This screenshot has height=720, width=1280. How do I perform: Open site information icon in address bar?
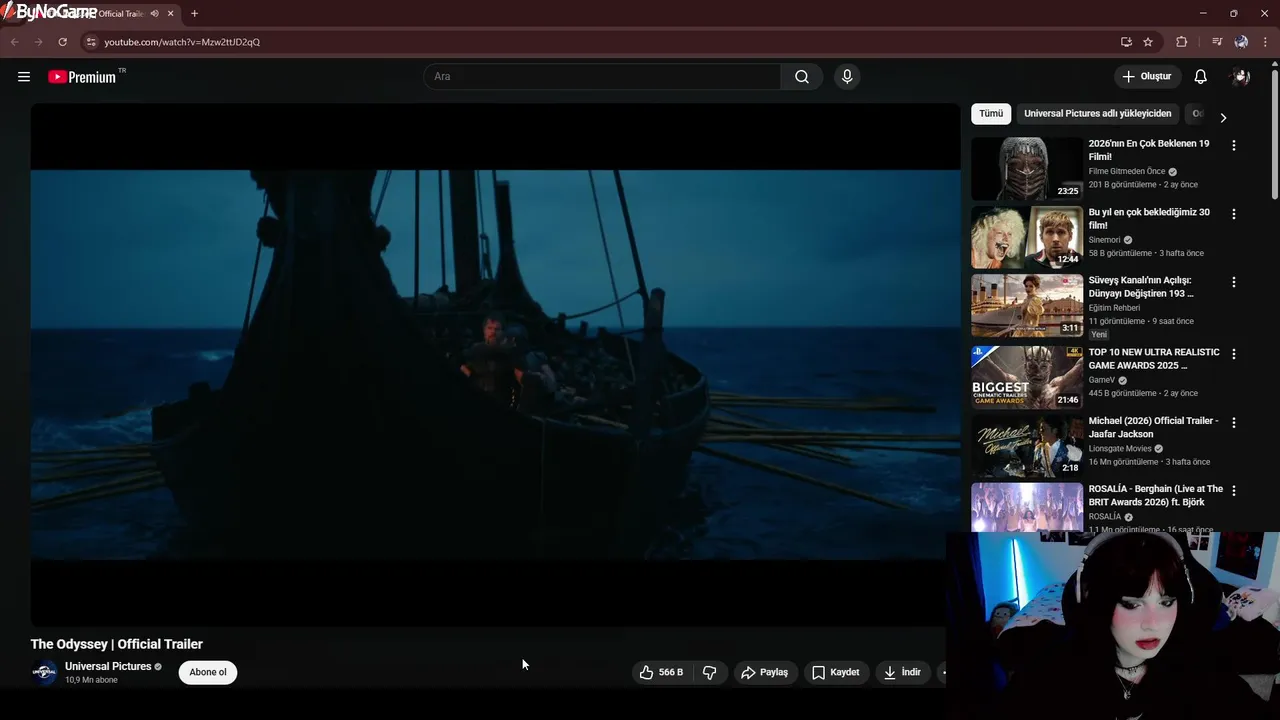tap(91, 42)
